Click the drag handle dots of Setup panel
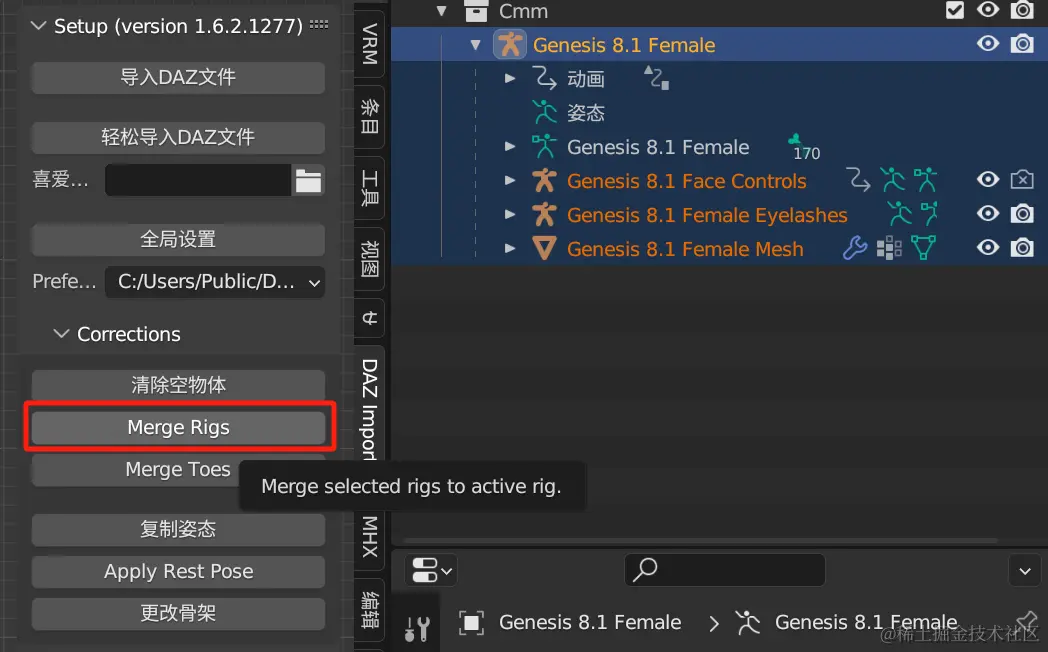 pyautogui.click(x=319, y=25)
